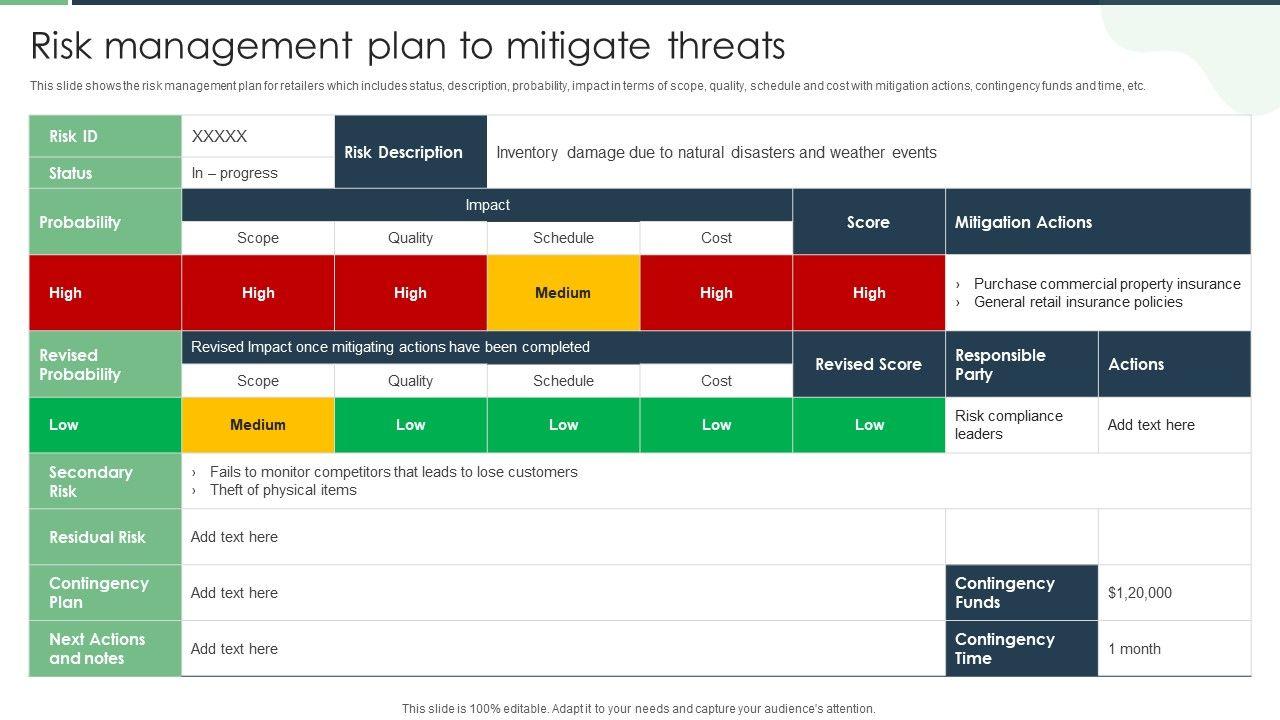Click the 'Risk compliance leaders' cell
Screen dimensions: 1280x720
[1022, 425]
